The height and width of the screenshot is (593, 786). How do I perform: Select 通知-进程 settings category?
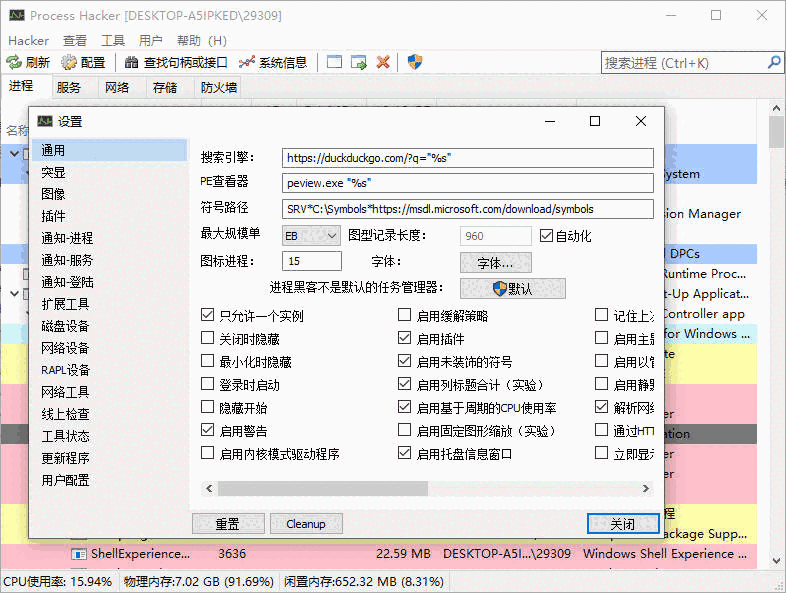(x=109, y=238)
